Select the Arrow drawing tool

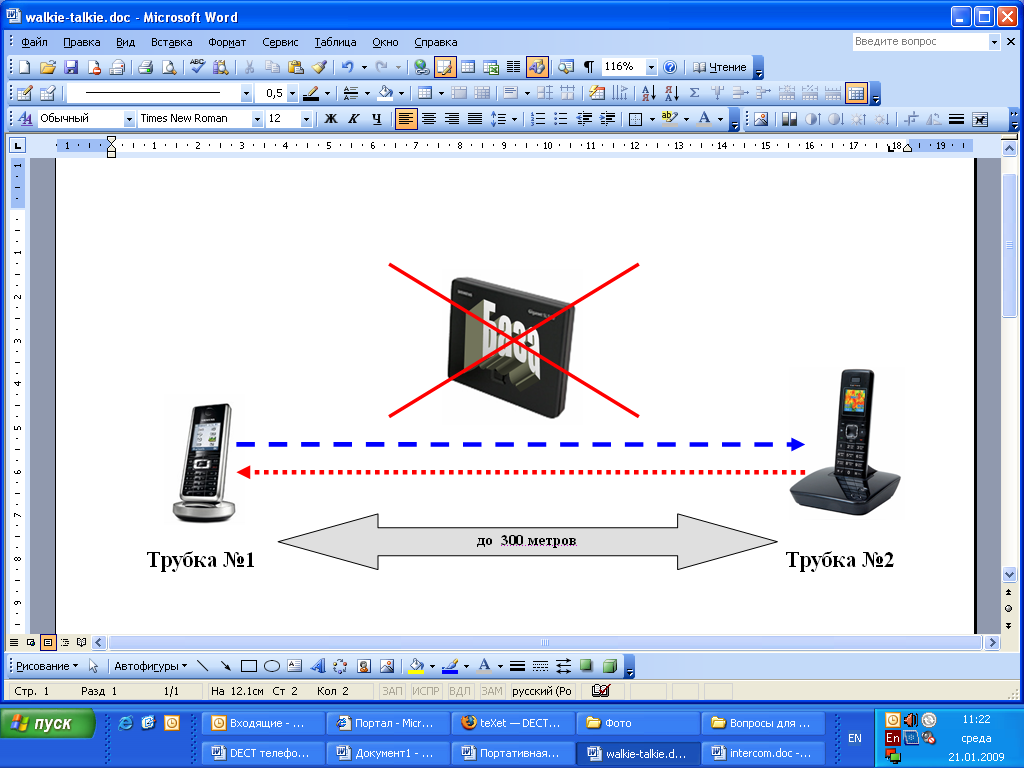pos(225,666)
